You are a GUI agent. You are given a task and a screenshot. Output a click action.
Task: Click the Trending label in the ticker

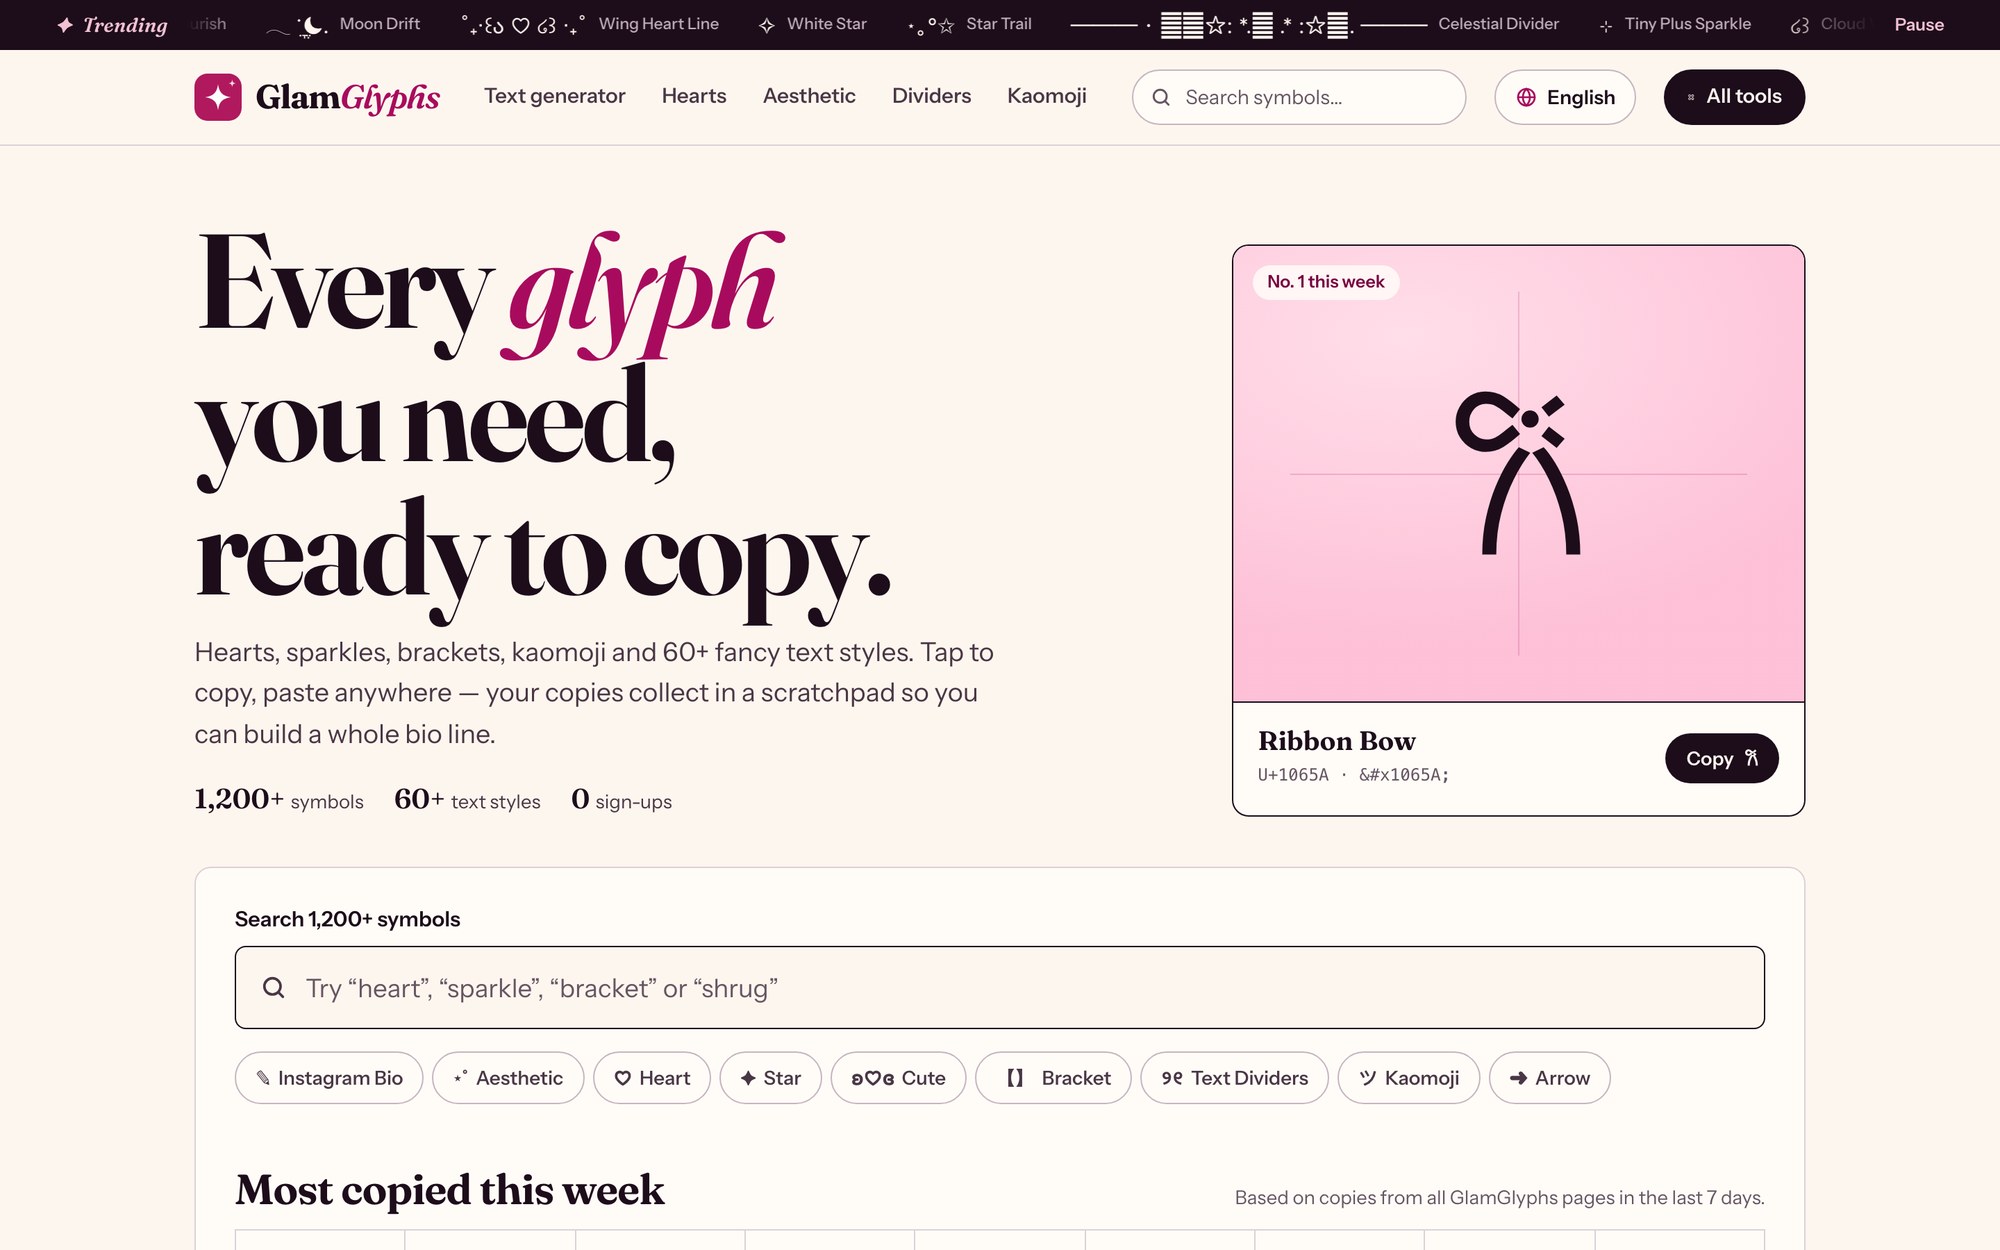tap(112, 25)
